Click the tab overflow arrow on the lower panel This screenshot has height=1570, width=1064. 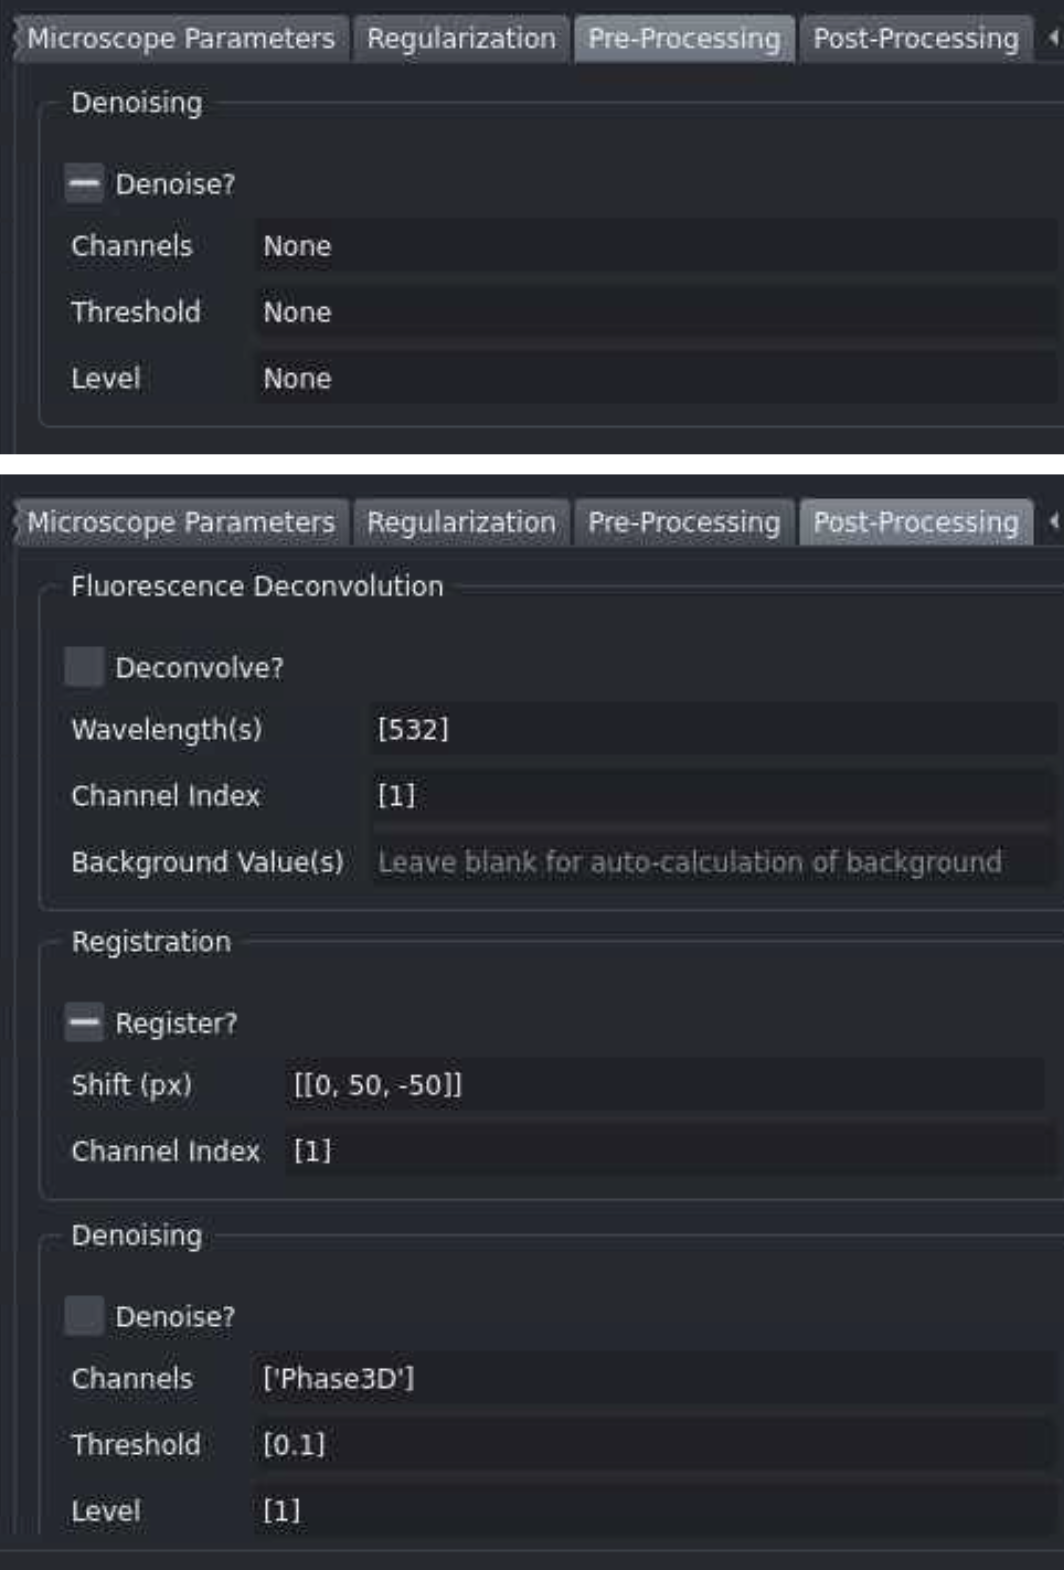tap(1053, 519)
